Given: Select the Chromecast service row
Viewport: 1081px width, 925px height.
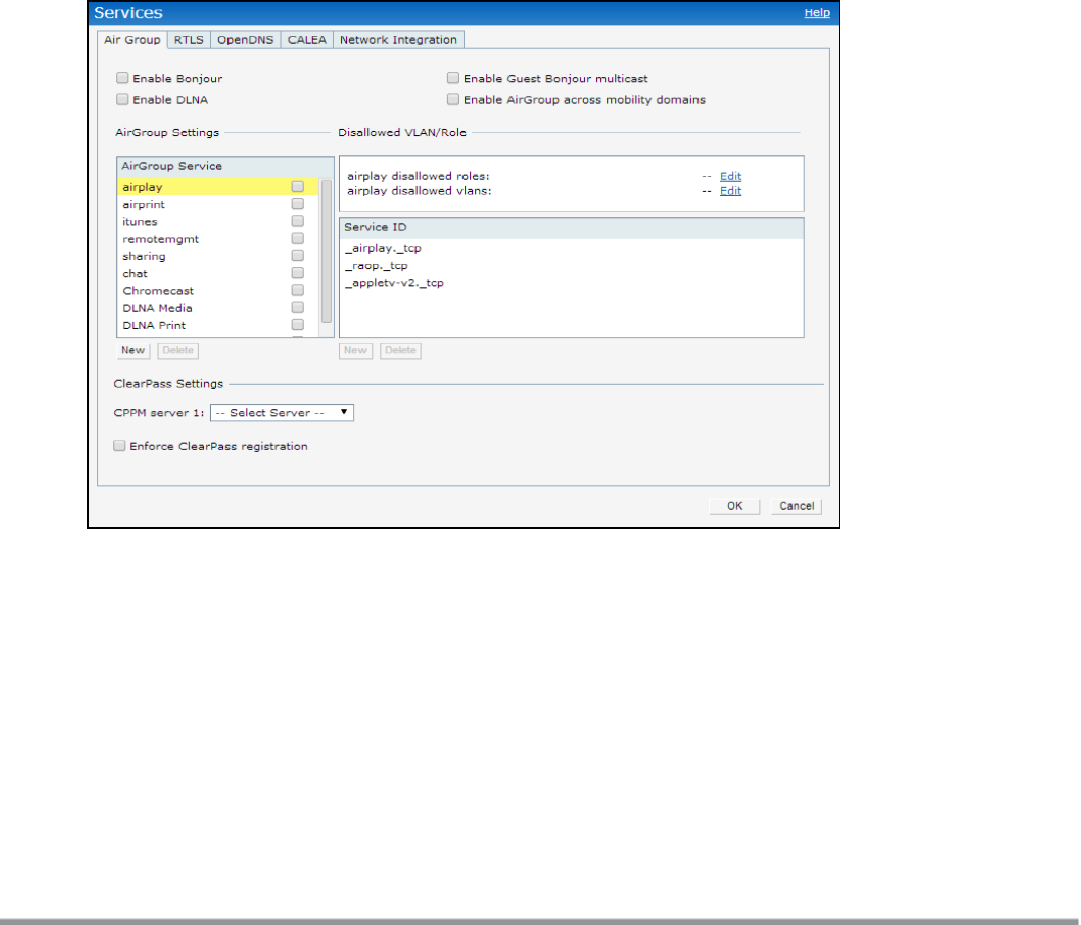Looking at the screenshot, I should 218,290.
